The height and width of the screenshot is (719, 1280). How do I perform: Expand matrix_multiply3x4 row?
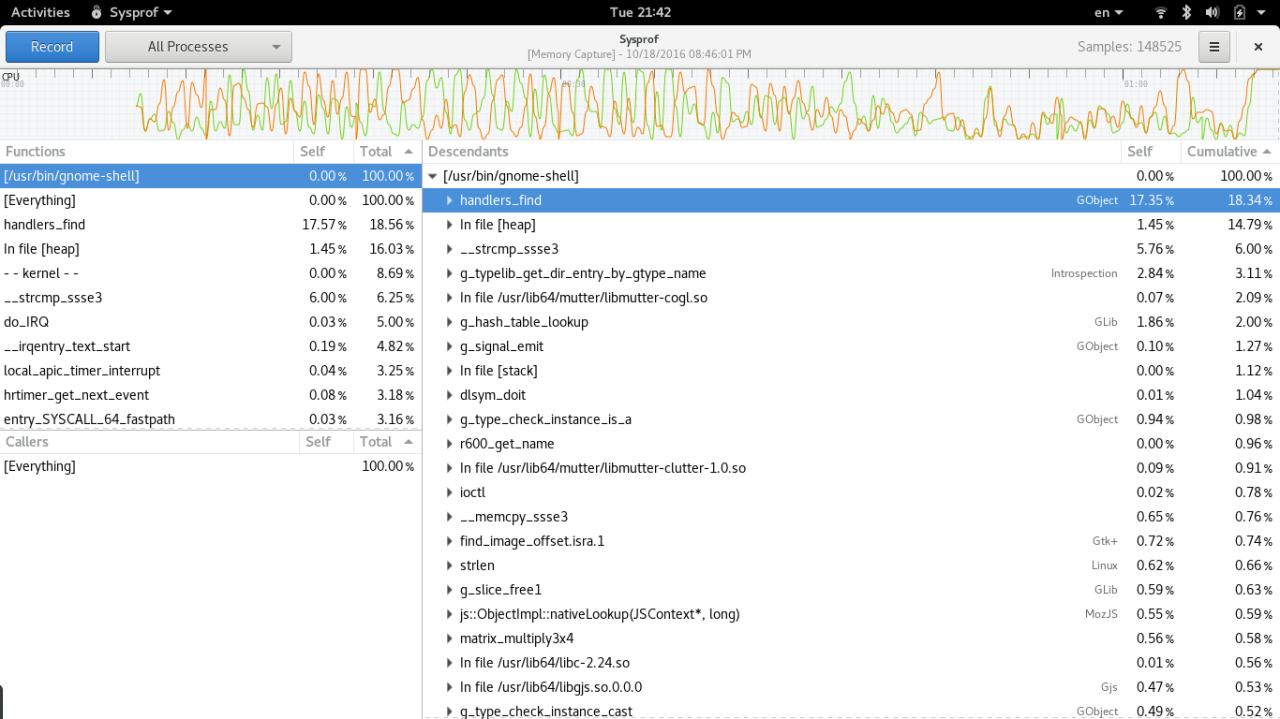[449, 638]
